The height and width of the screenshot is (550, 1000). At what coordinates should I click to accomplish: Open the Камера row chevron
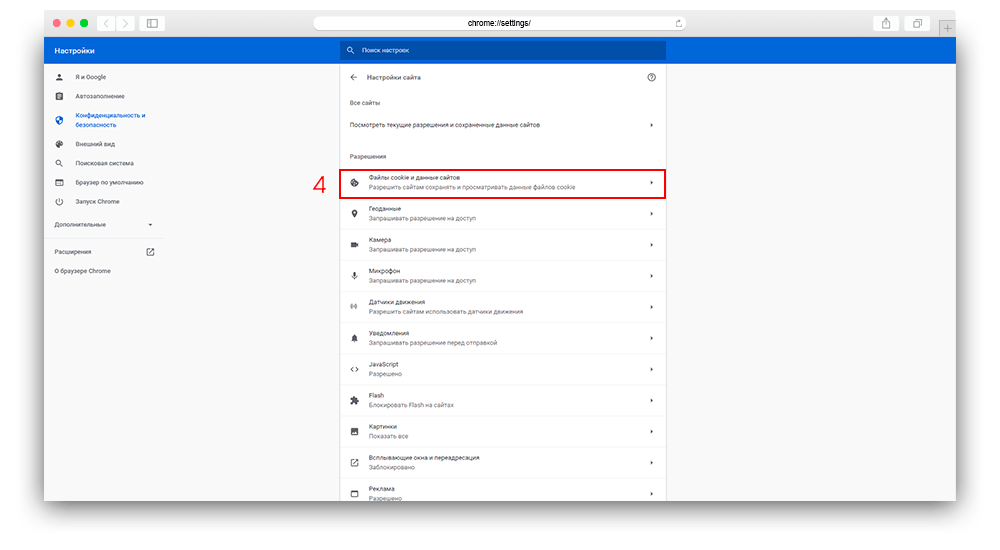tap(651, 245)
